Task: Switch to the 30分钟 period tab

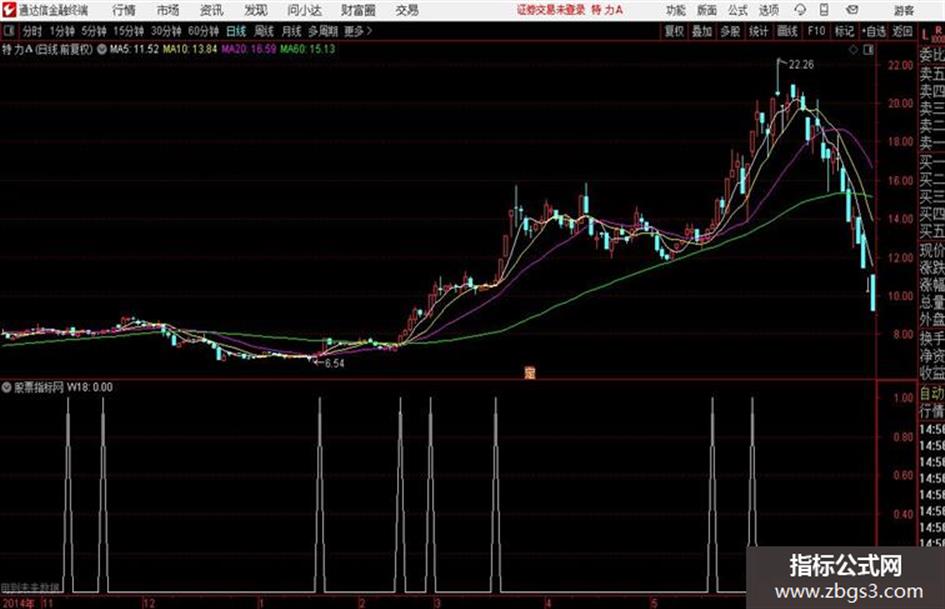Action: [166, 31]
